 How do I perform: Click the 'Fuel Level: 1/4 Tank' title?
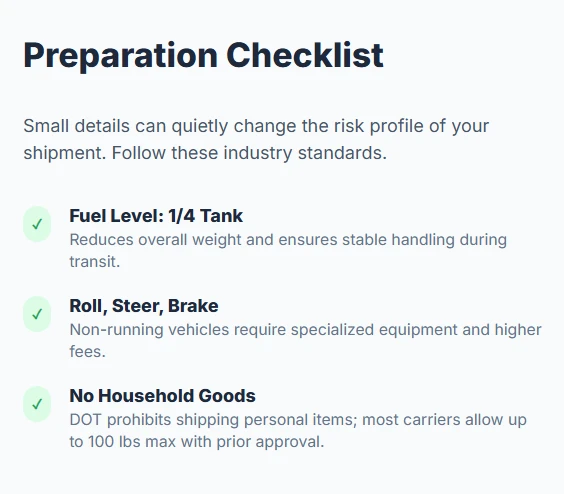(156, 216)
